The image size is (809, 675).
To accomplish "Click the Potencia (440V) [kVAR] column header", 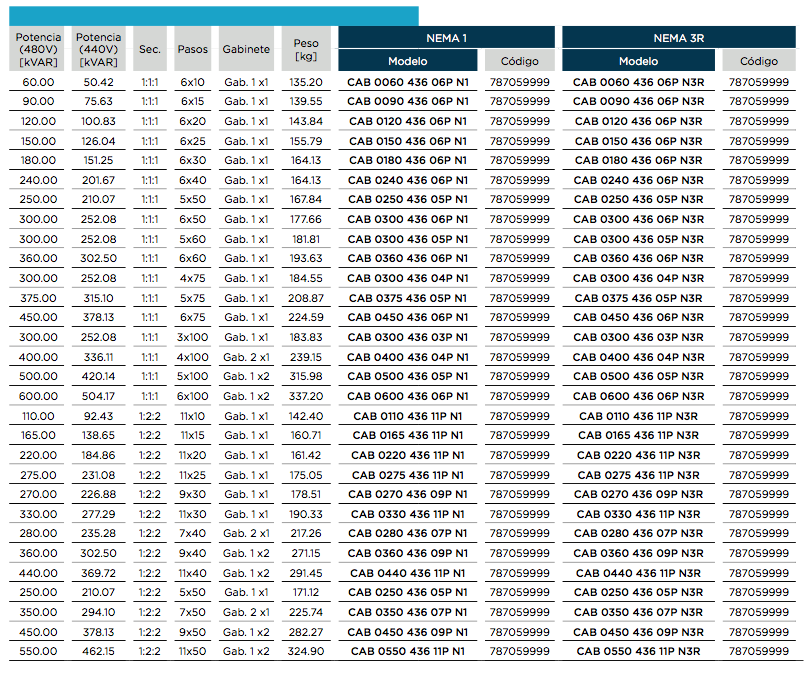I will tap(99, 49).
